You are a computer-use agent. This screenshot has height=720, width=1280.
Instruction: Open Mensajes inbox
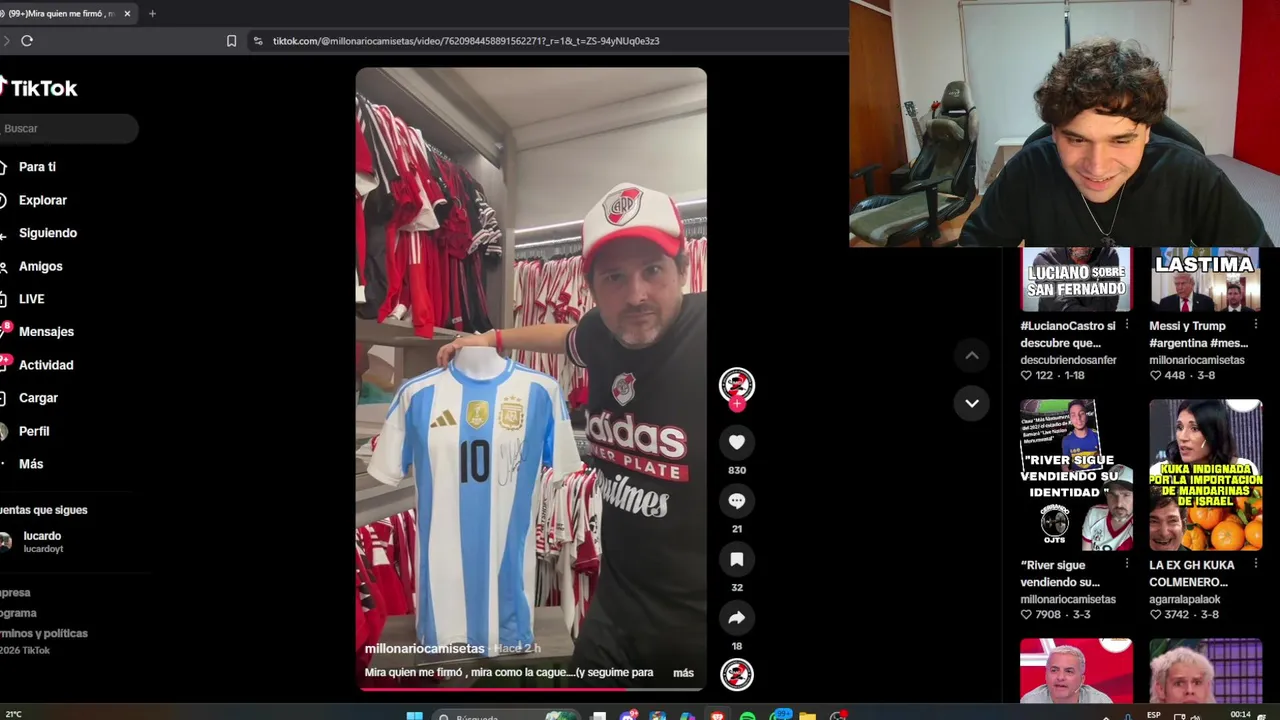coord(46,332)
